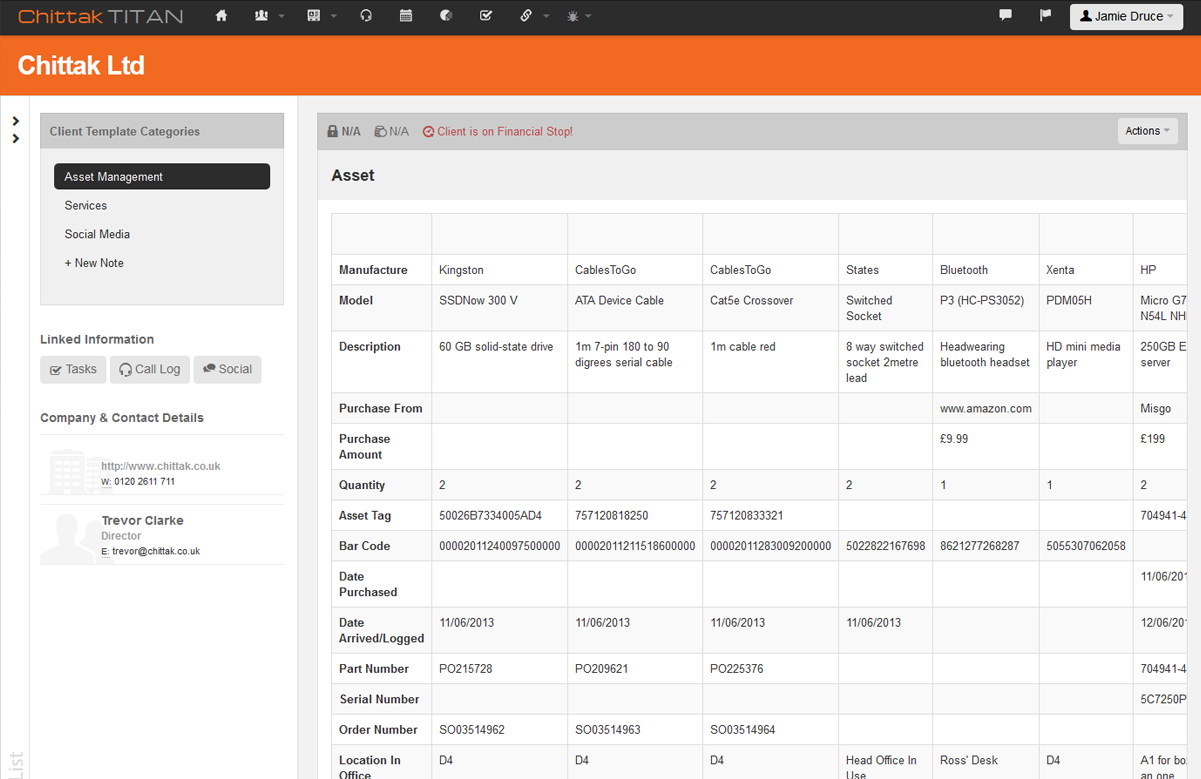Viewport: 1201px width, 779px height.
Task: Click the coins N/A status icon
Action: pos(380,131)
